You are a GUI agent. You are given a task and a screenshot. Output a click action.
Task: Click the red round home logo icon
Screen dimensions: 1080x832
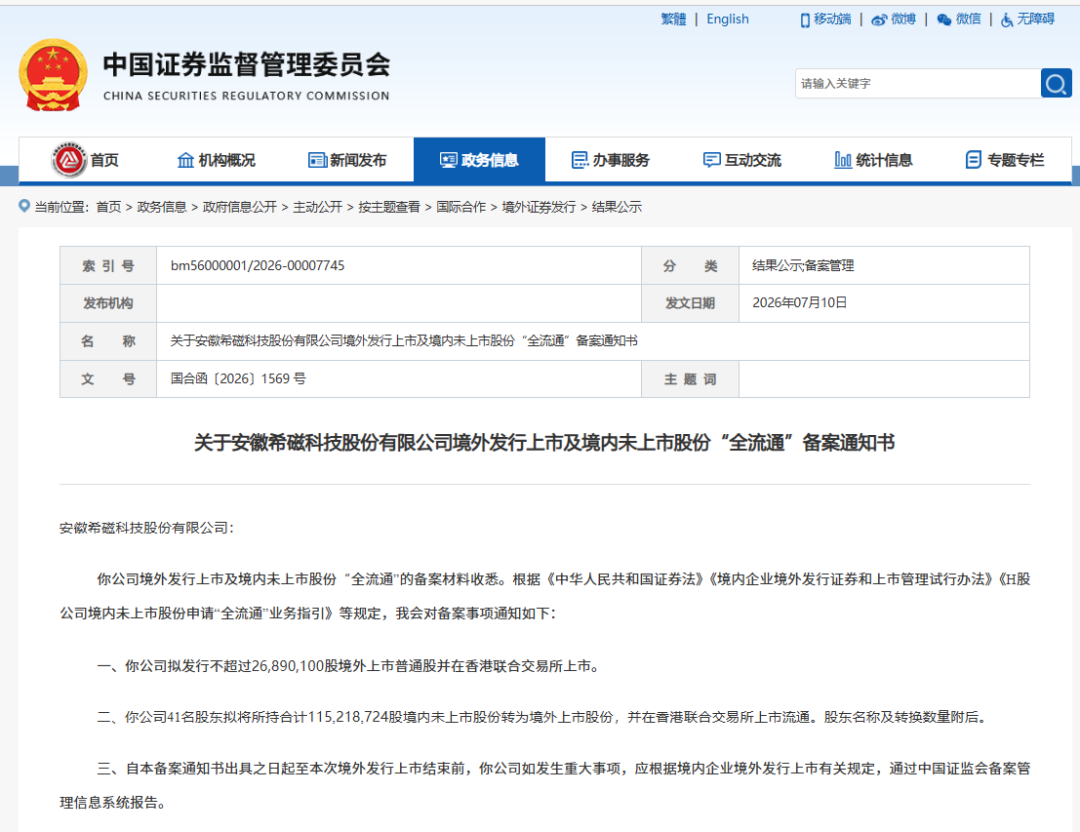(68, 160)
